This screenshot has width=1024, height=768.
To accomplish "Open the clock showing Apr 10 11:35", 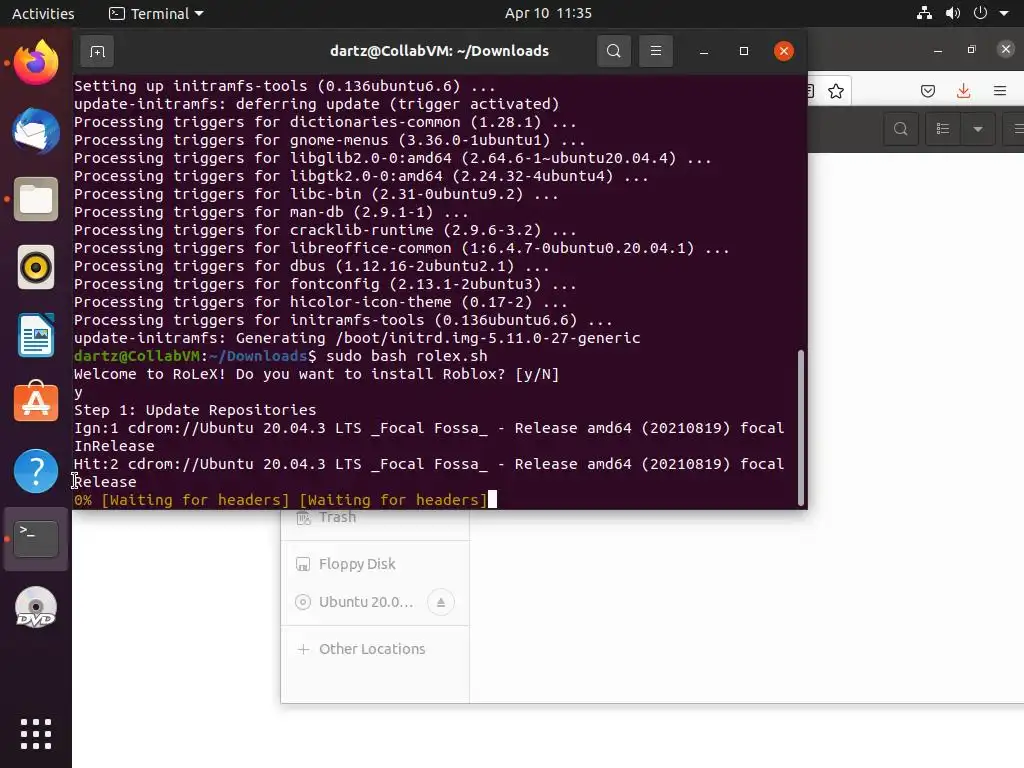I will (x=548, y=13).
